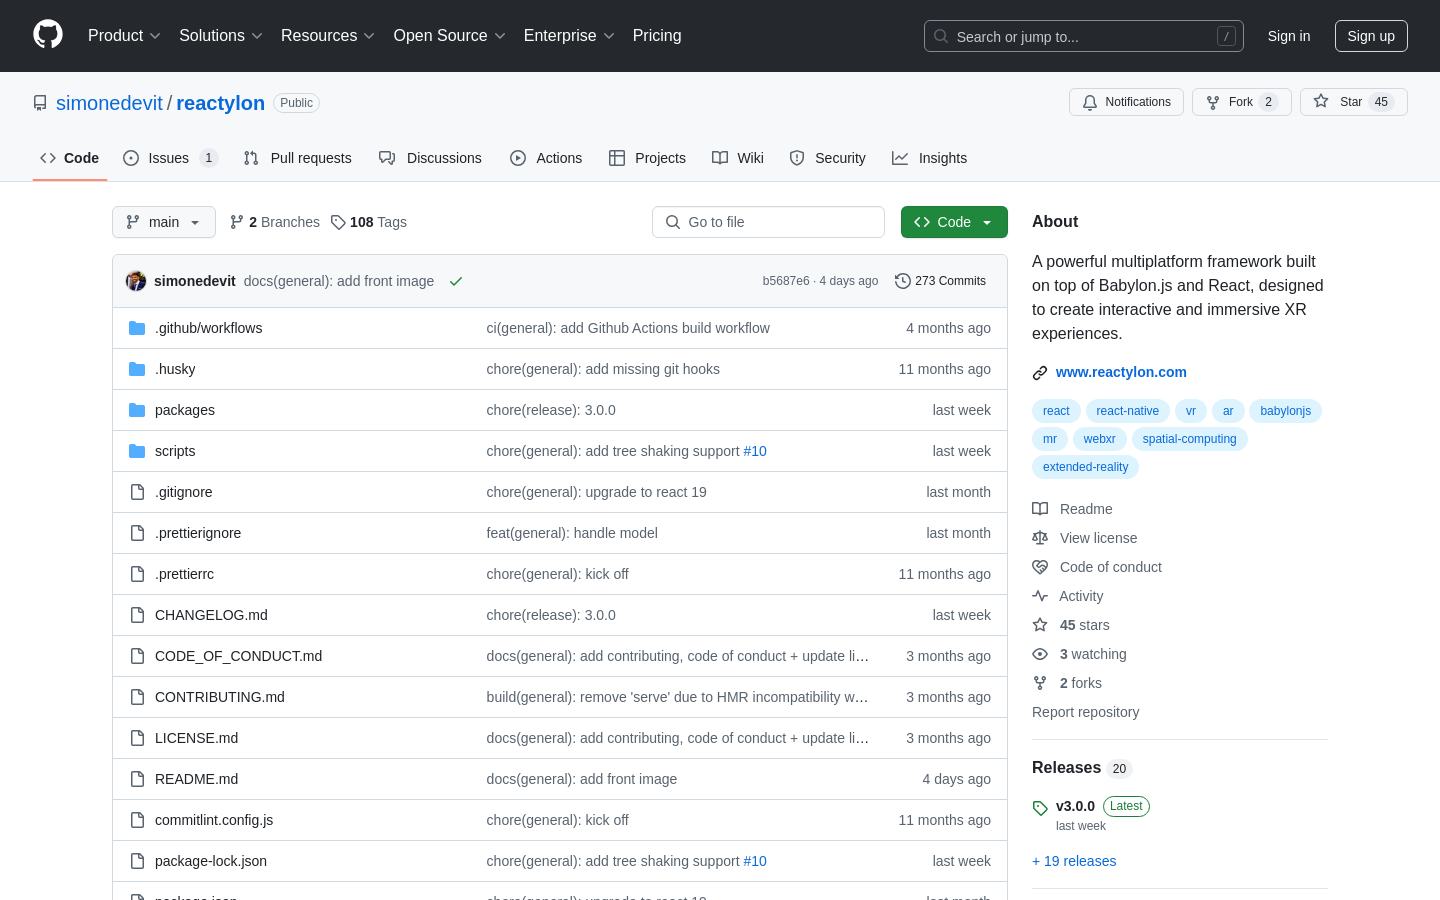Switch to the Issues tab
This screenshot has width=1440, height=900.
coord(170,158)
